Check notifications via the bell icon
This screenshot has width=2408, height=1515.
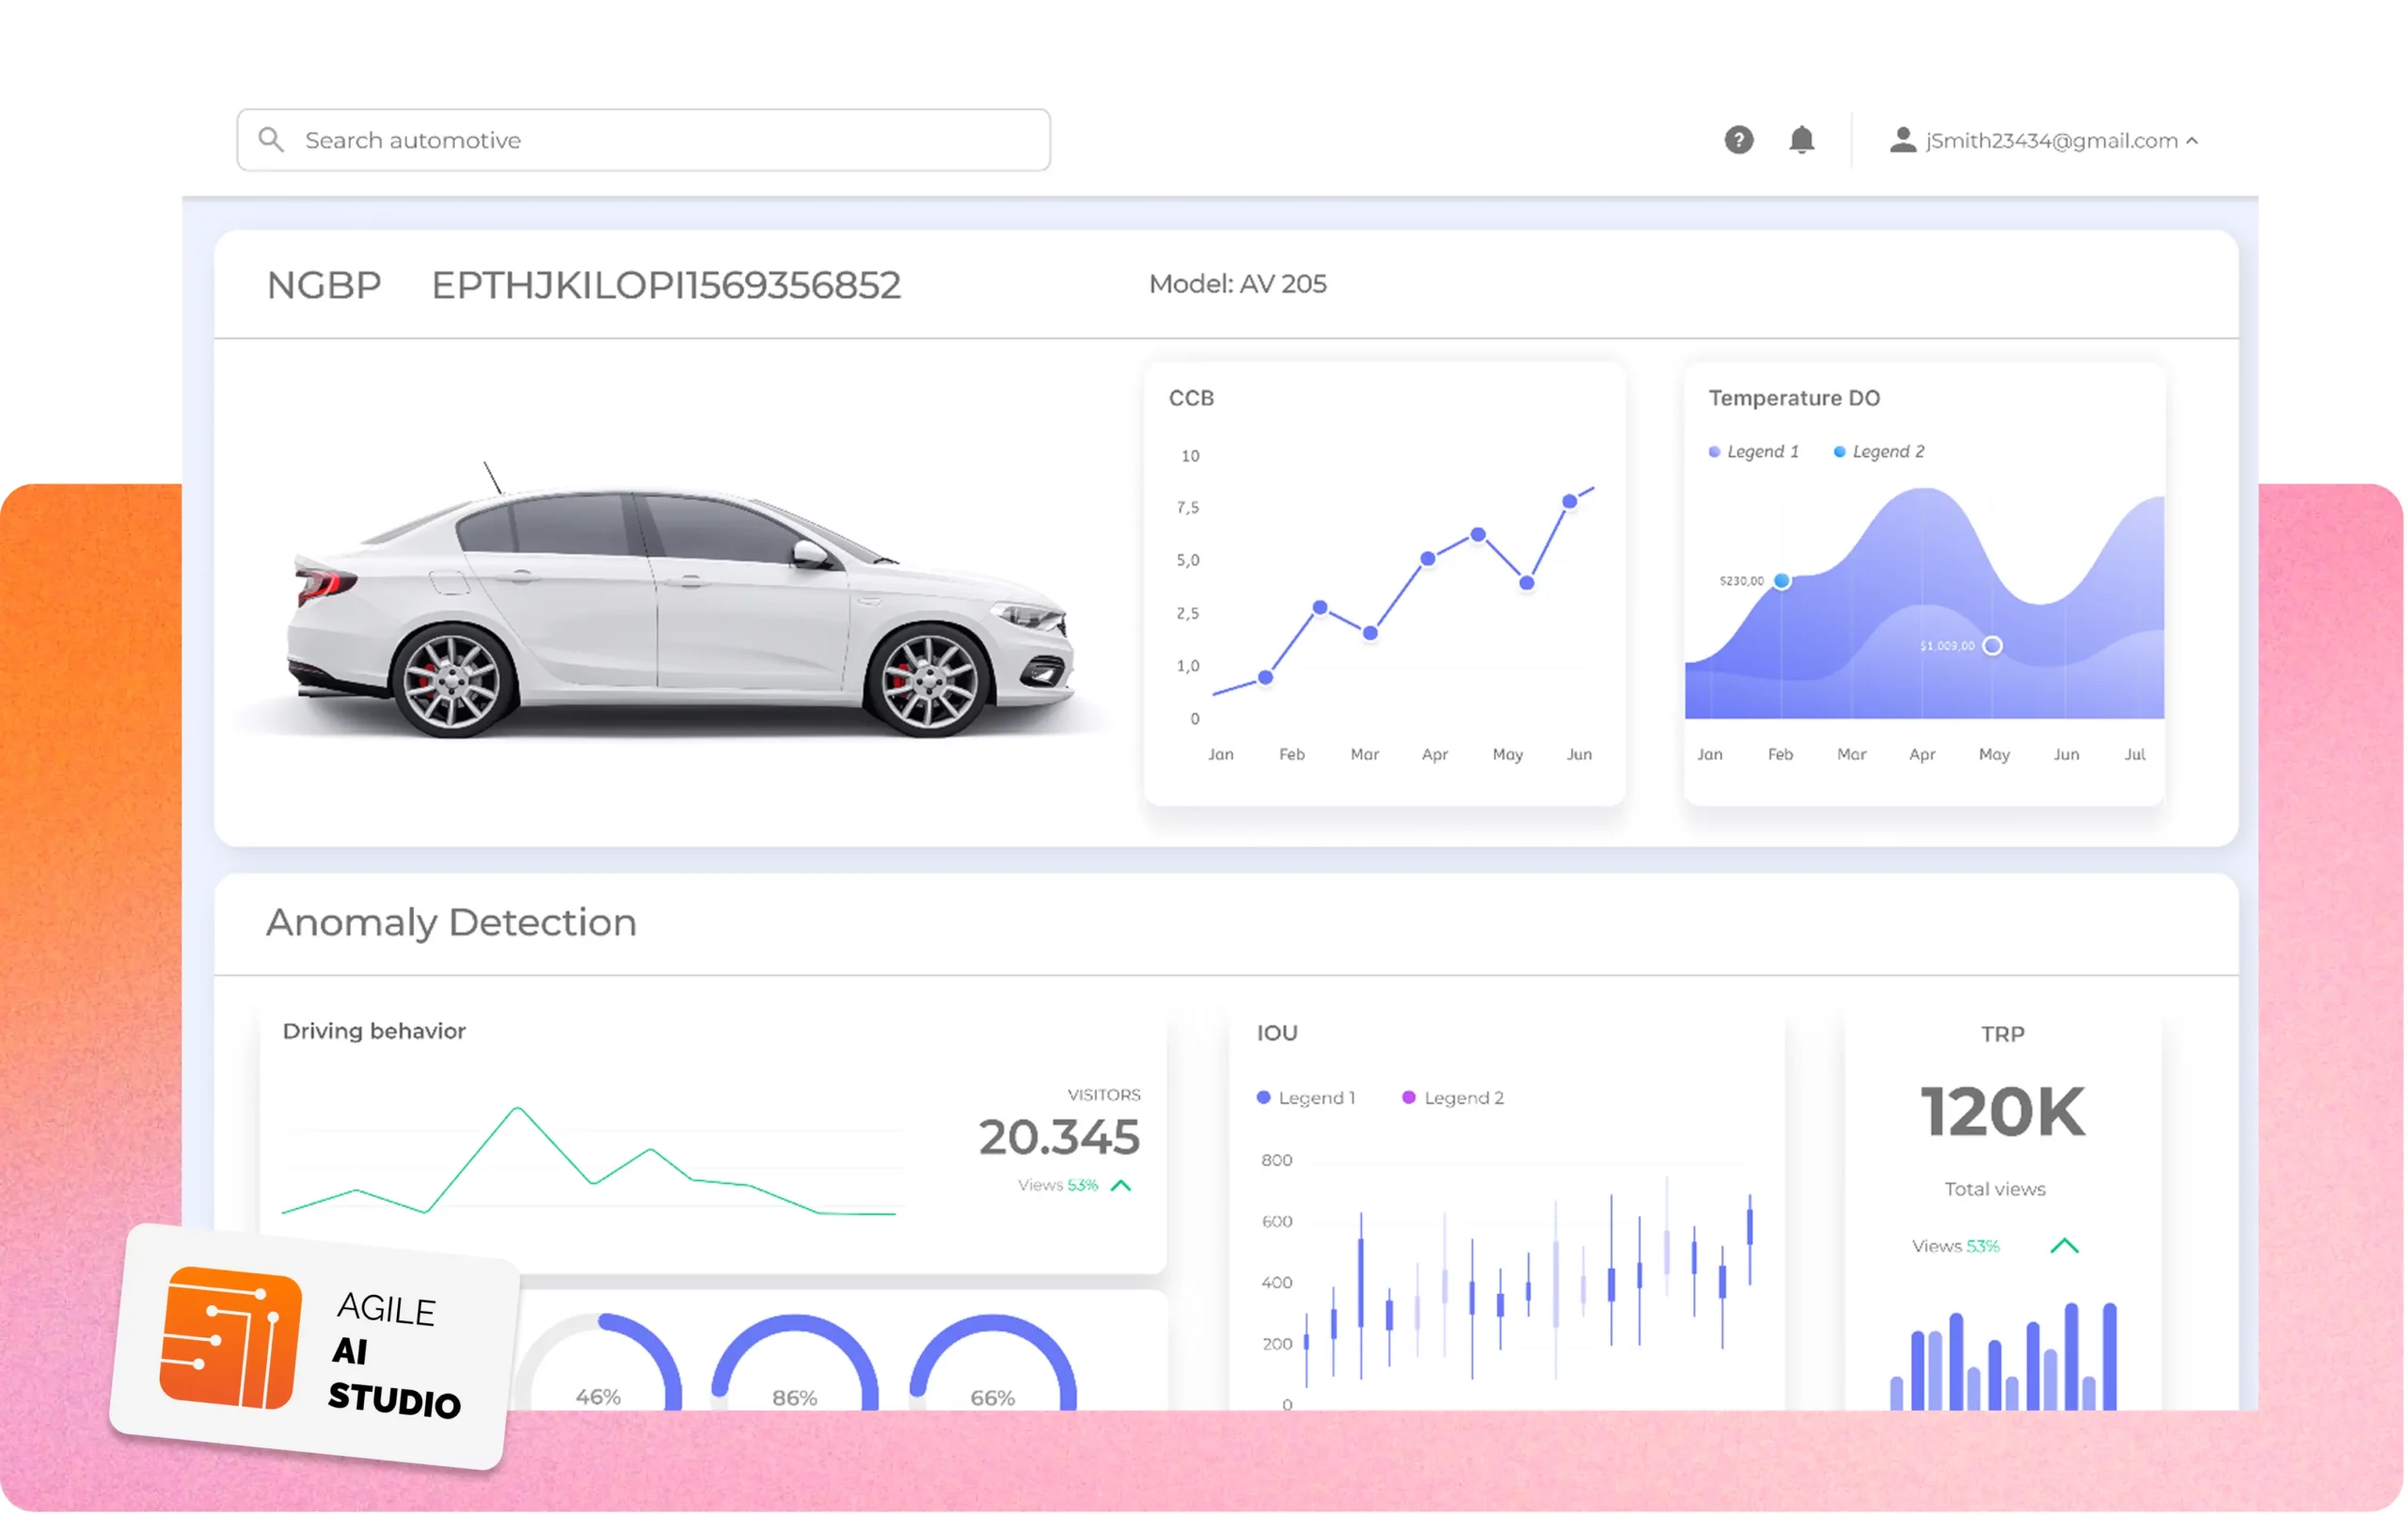click(1802, 140)
